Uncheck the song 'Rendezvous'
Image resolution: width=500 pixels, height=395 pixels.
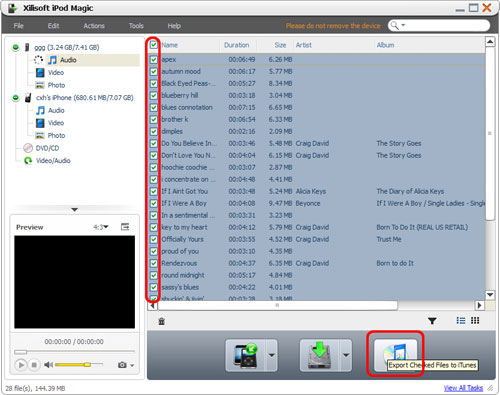153,263
